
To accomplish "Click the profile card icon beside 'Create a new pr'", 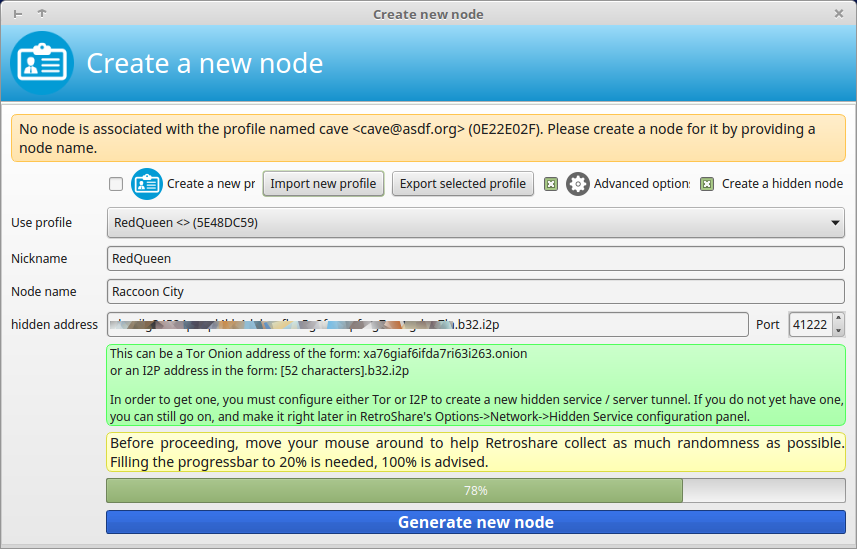I will coord(146,184).
